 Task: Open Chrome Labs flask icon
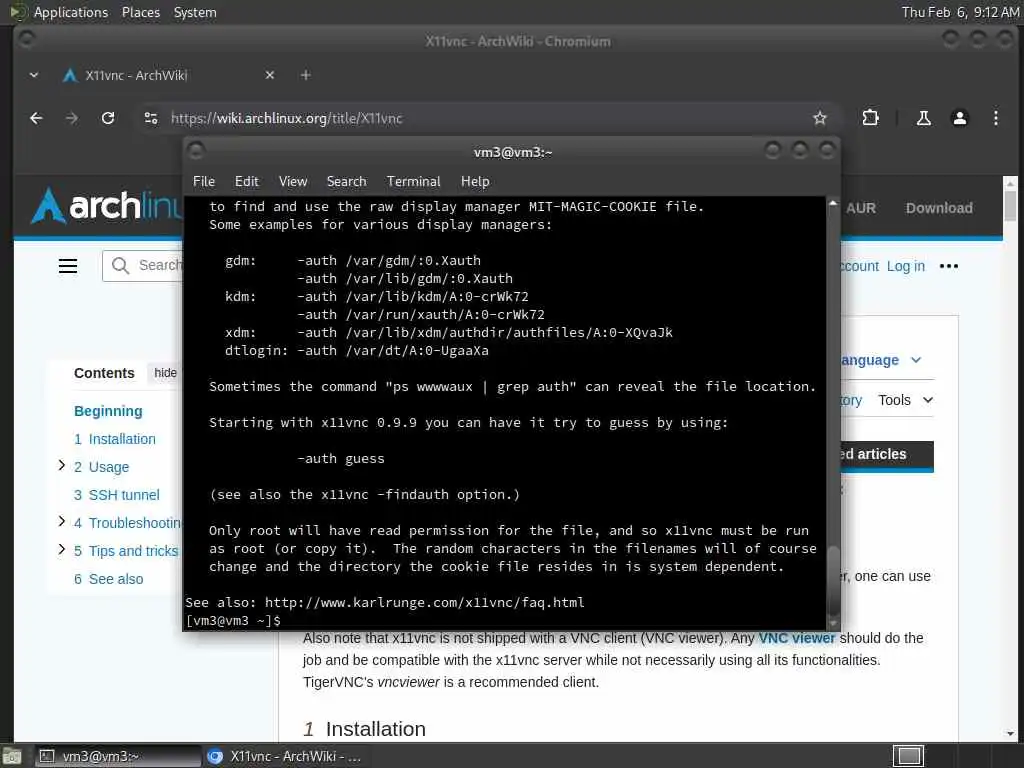[923, 118]
